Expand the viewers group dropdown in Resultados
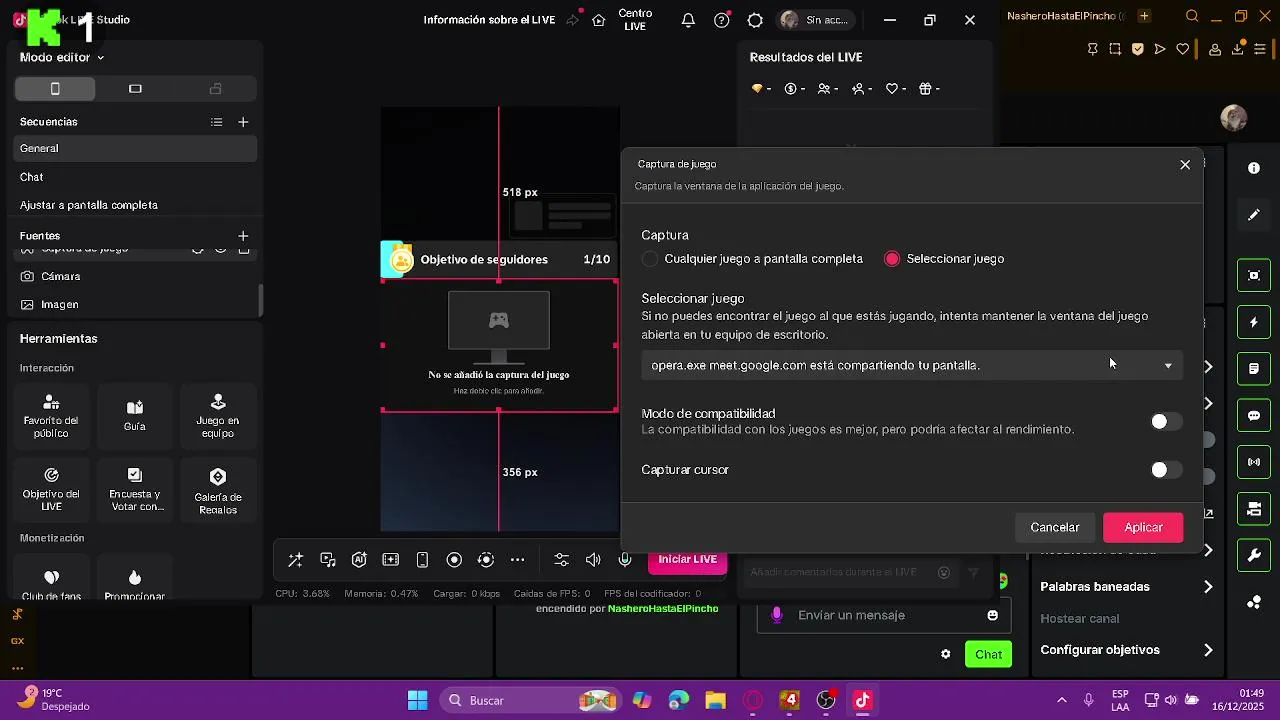This screenshot has height=720, width=1280. (x=828, y=89)
